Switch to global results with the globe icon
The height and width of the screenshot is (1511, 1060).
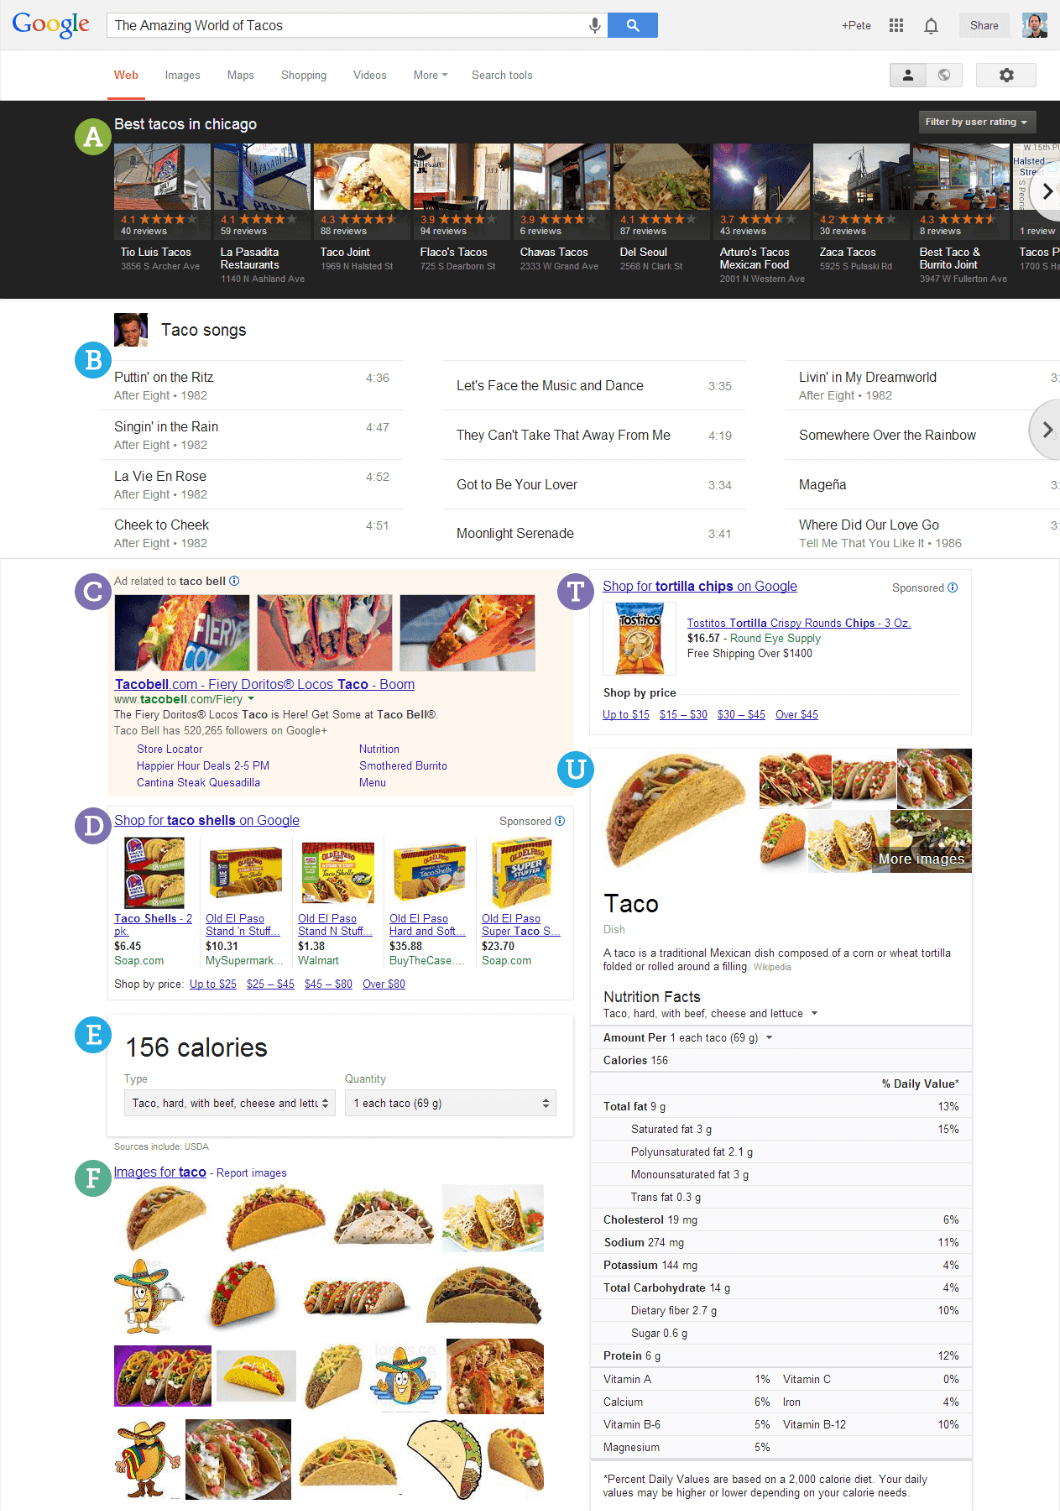(x=944, y=75)
